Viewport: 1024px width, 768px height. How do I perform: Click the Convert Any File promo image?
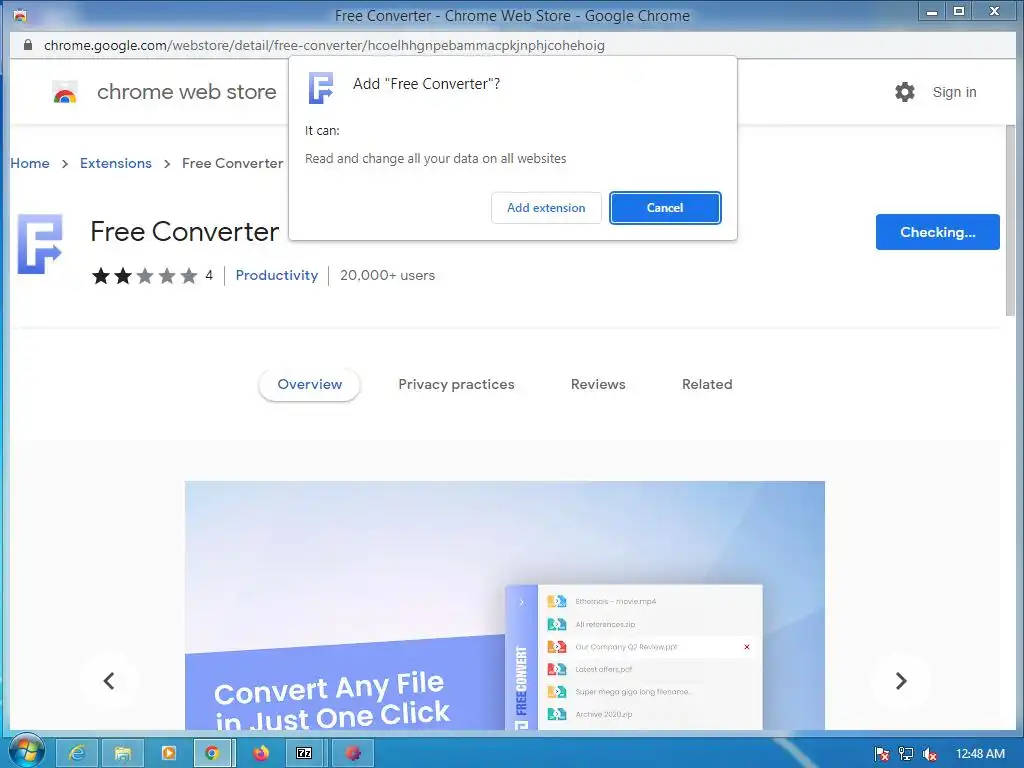pyautogui.click(x=504, y=605)
